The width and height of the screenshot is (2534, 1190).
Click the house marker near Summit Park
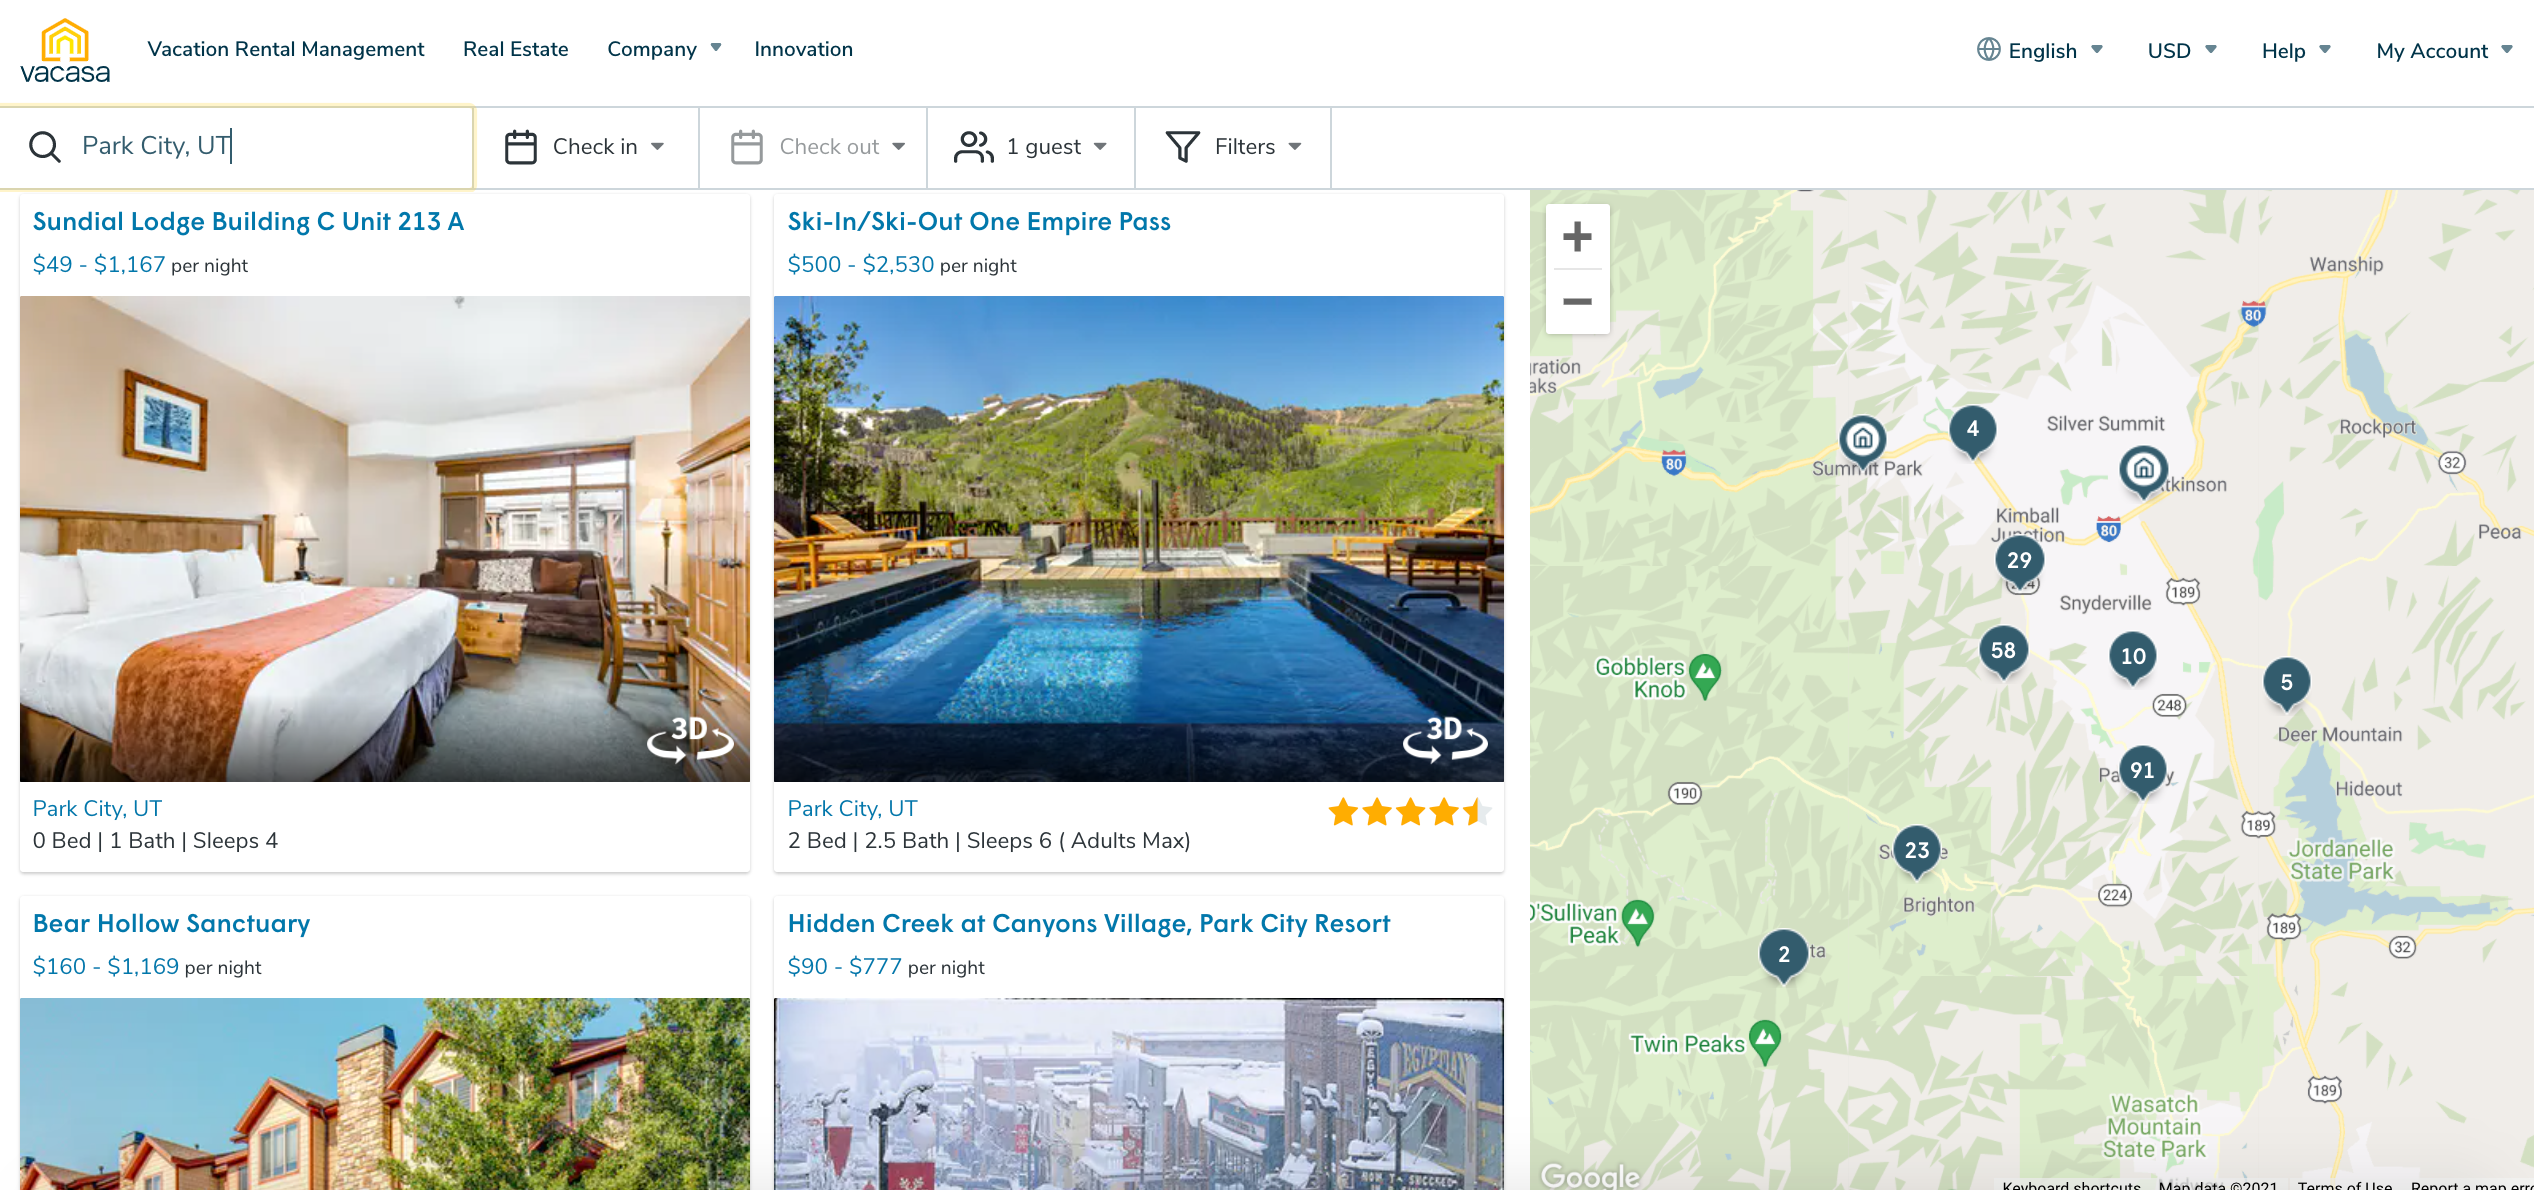click(x=1862, y=439)
